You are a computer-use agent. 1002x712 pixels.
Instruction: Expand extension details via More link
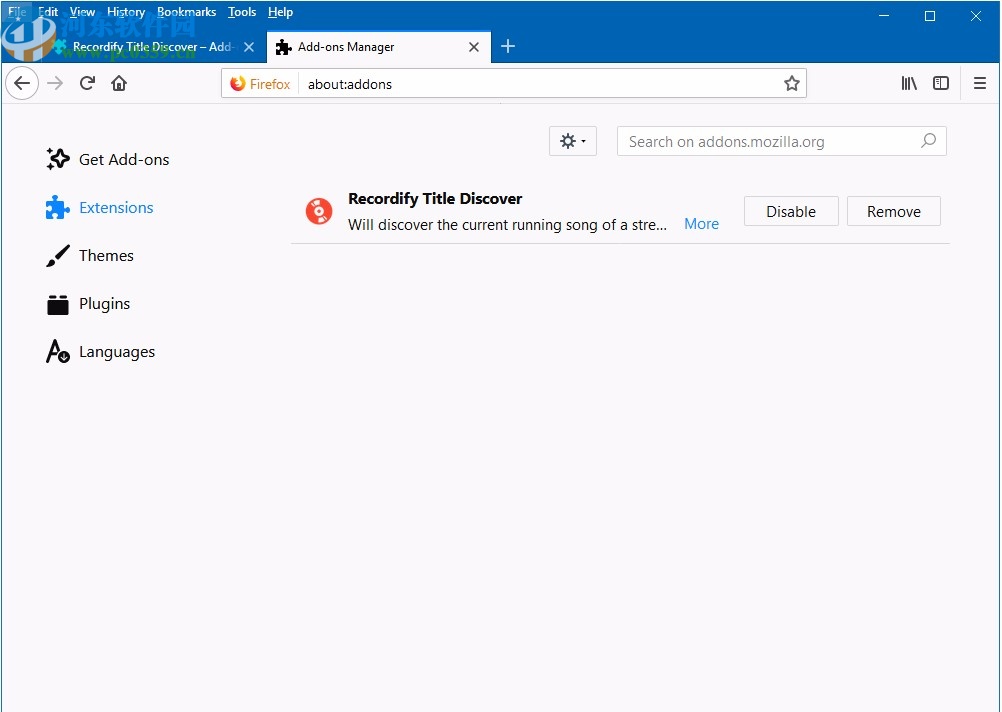tap(701, 224)
